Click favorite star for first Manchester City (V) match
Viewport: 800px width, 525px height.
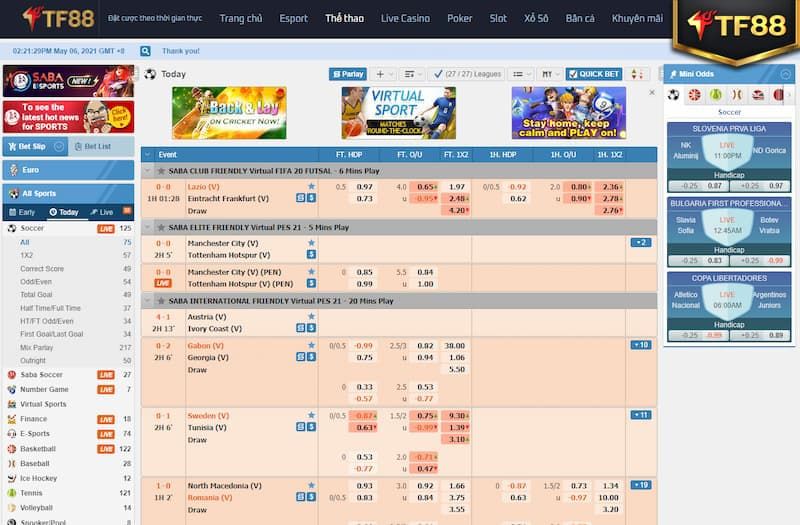pos(311,243)
